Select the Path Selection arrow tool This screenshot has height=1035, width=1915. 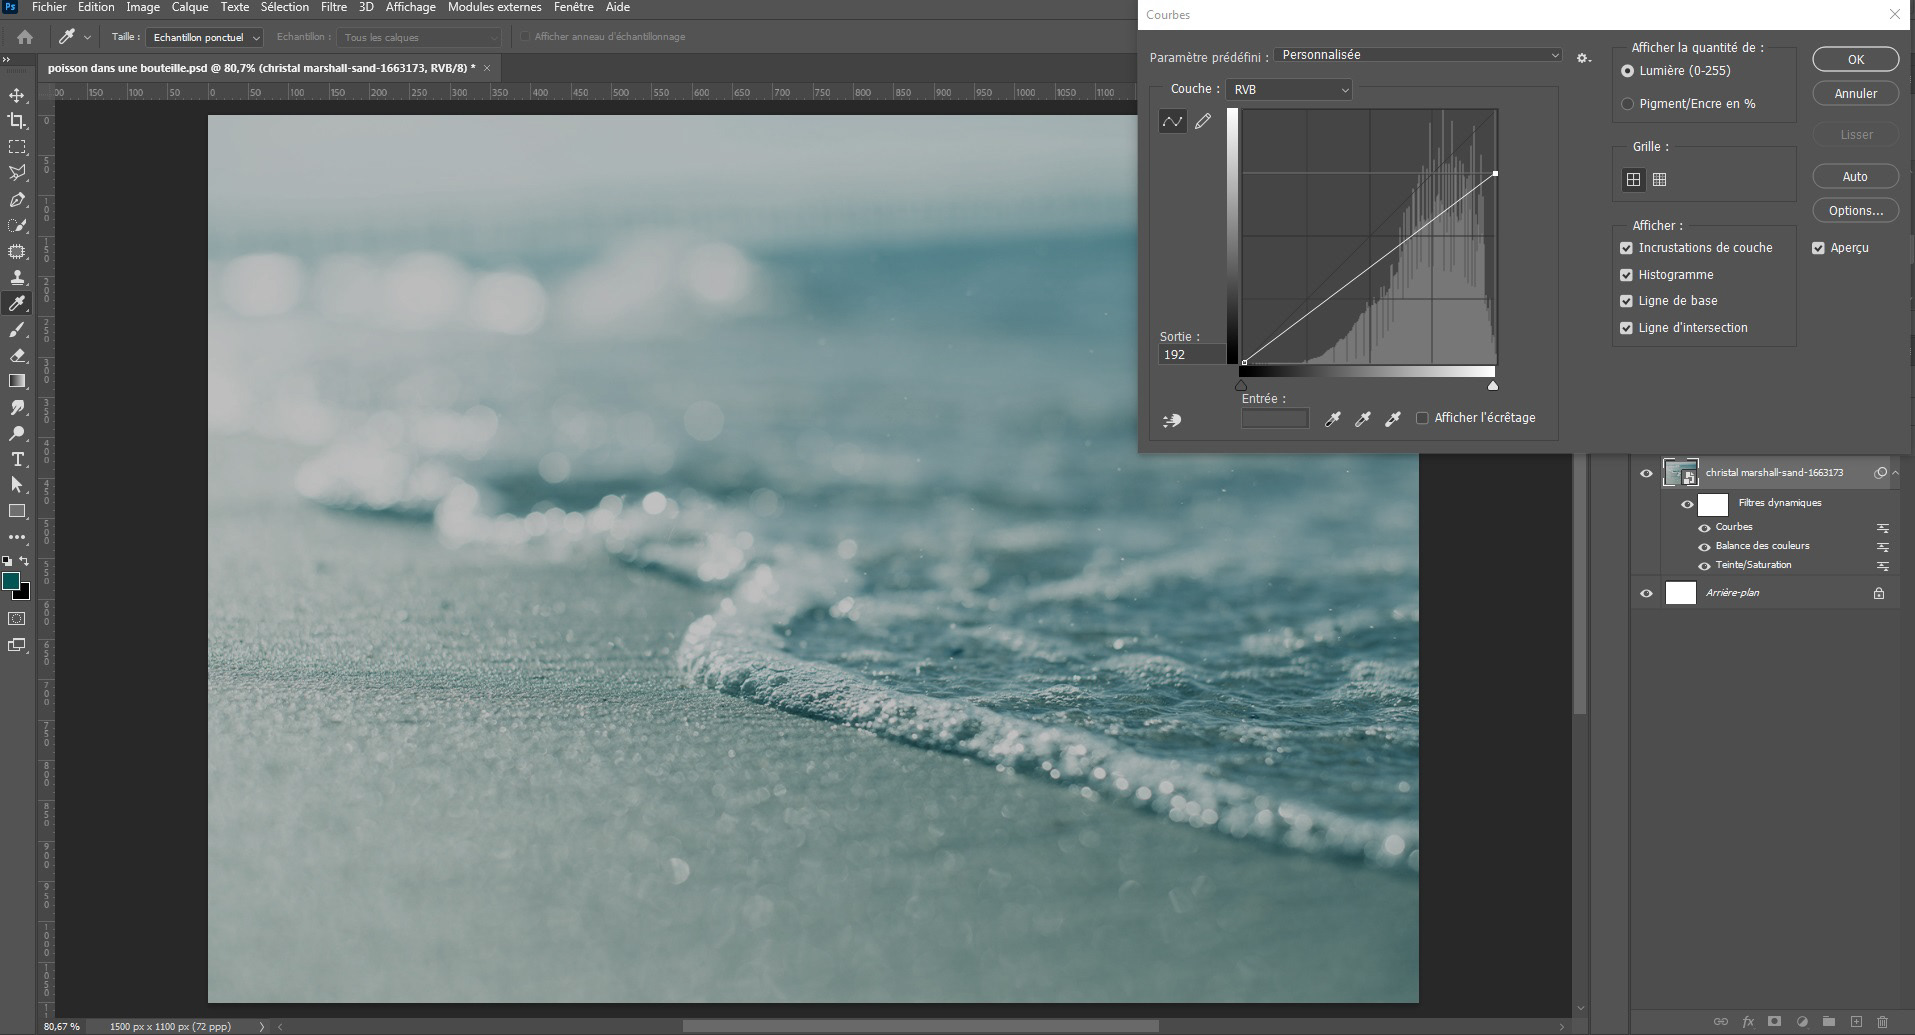(x=17, y=485)
